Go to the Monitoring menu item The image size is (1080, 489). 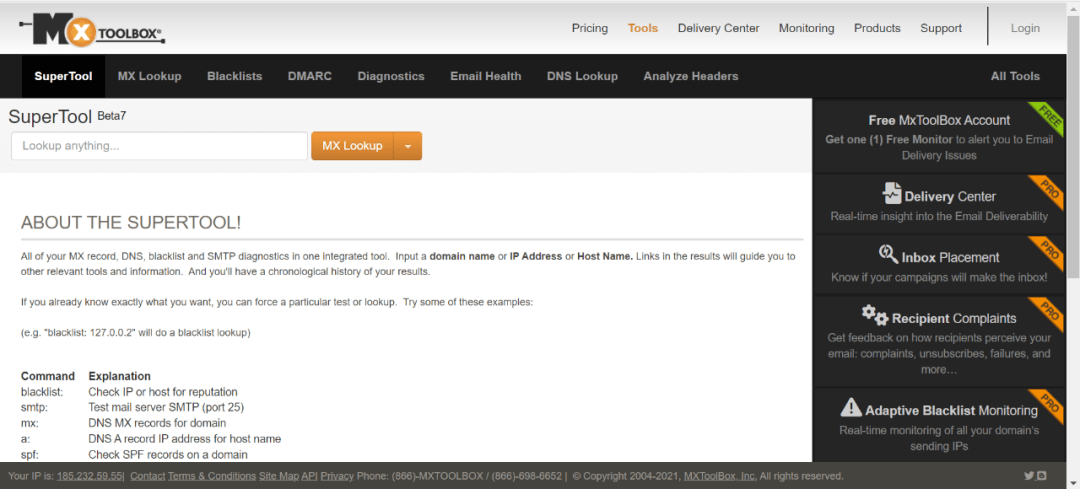pos(807,28)
